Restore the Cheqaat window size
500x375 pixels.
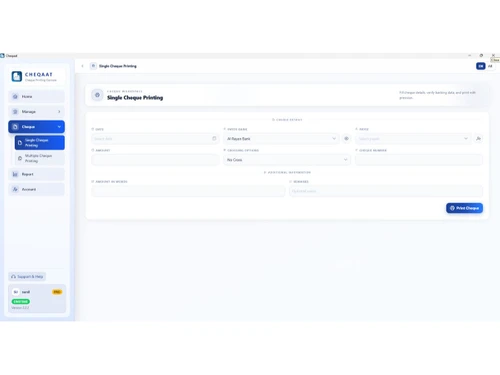point(481,55)
